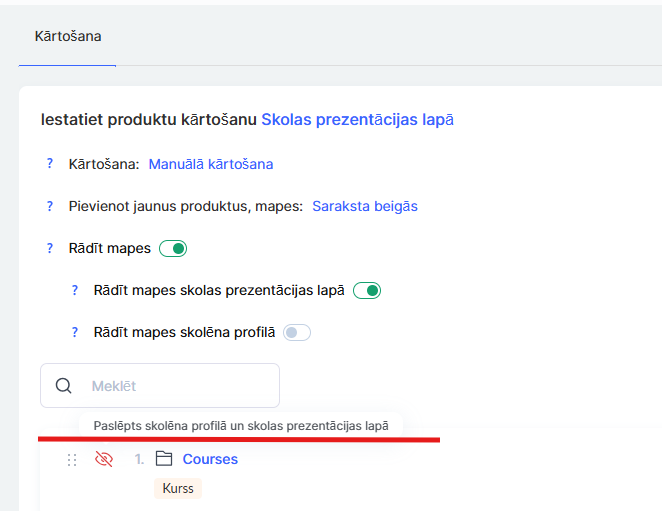Viewport: 662px width, 511px height.
Task: Follow the Skolas prezentācijas lapā link
Action: tap(357, 120)
